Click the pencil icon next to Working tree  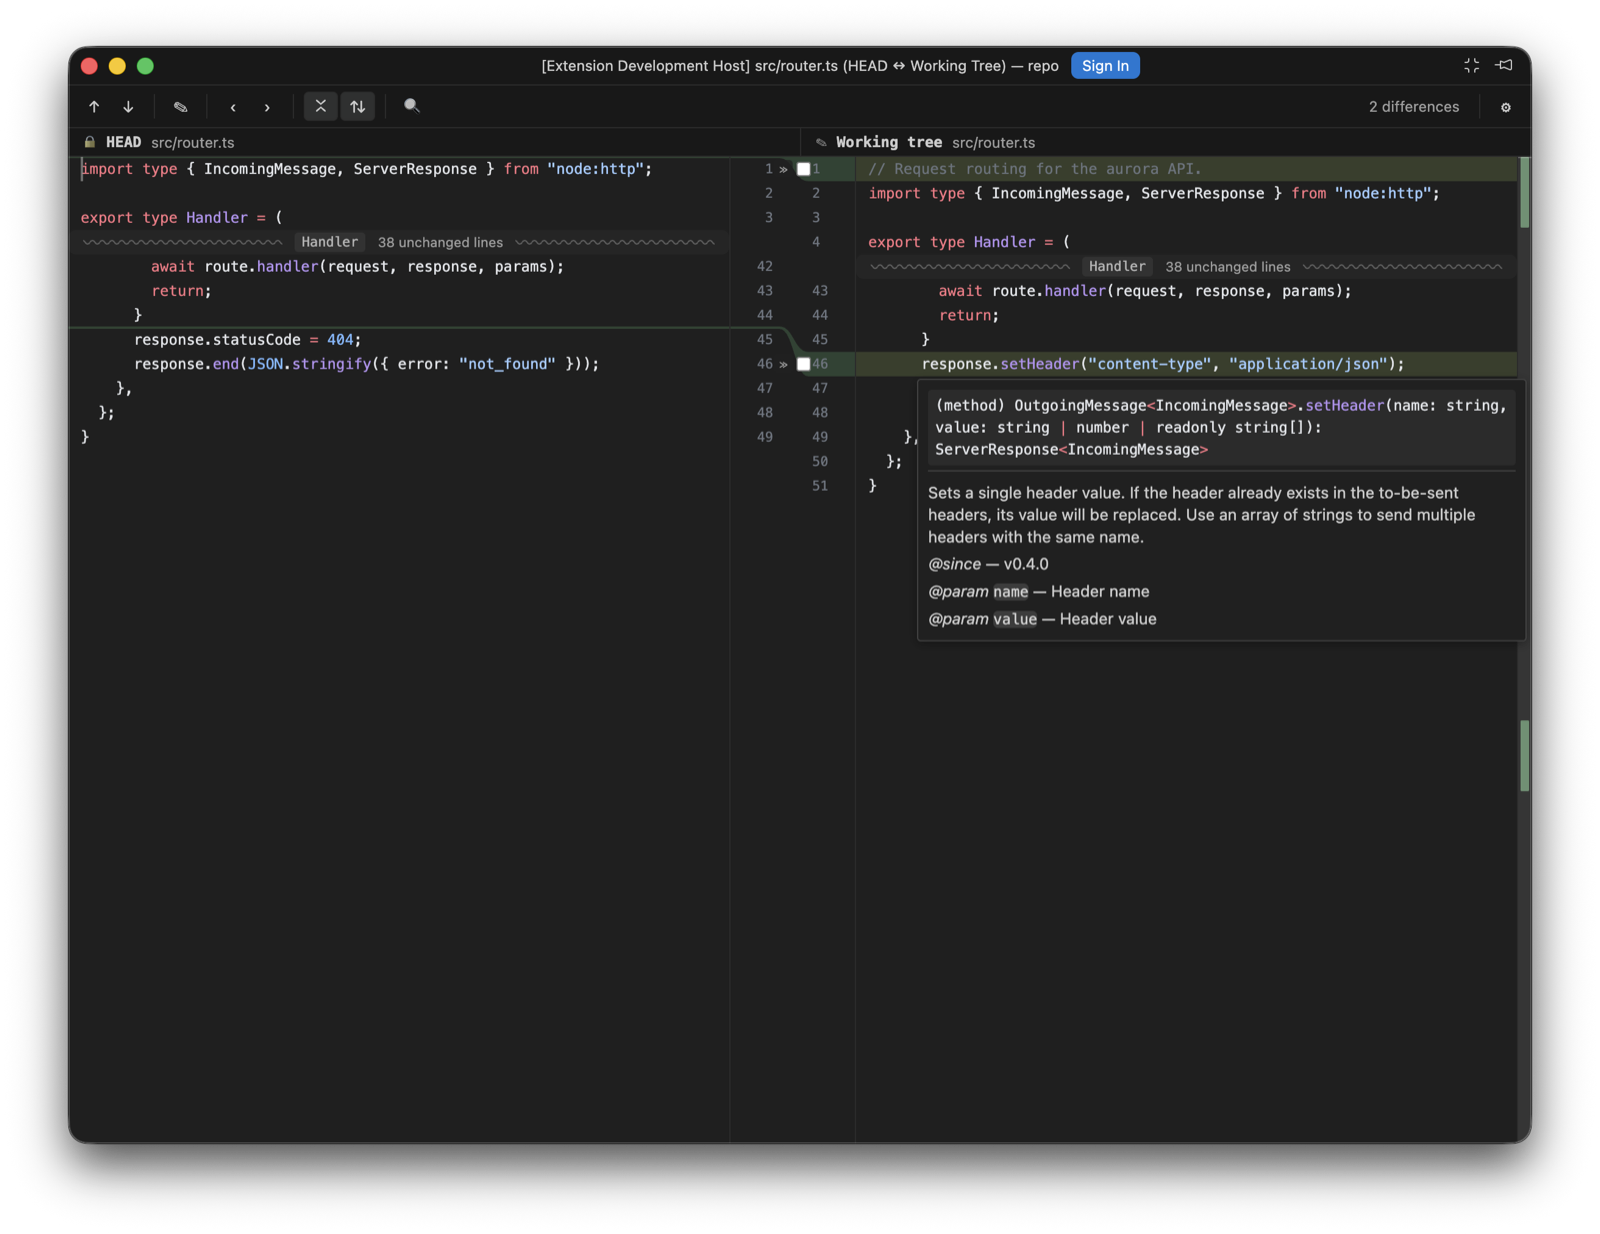[x=821, y=142]
